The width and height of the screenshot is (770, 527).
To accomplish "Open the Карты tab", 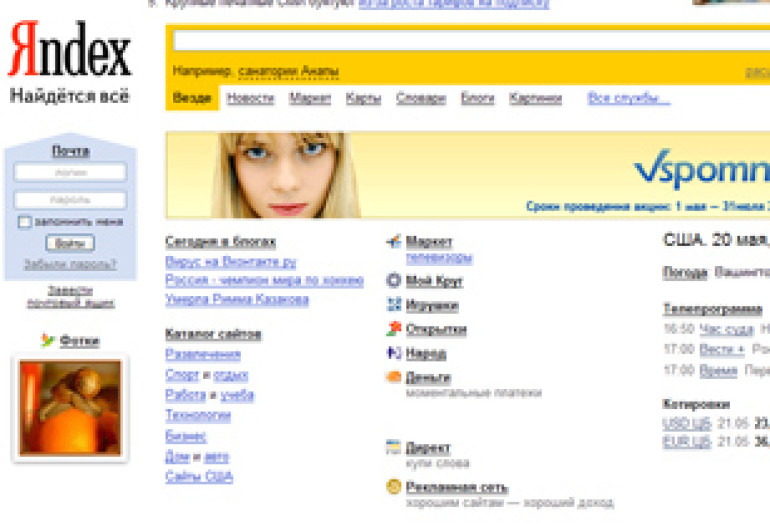I will pyautogui.click(x=363, y=99).
